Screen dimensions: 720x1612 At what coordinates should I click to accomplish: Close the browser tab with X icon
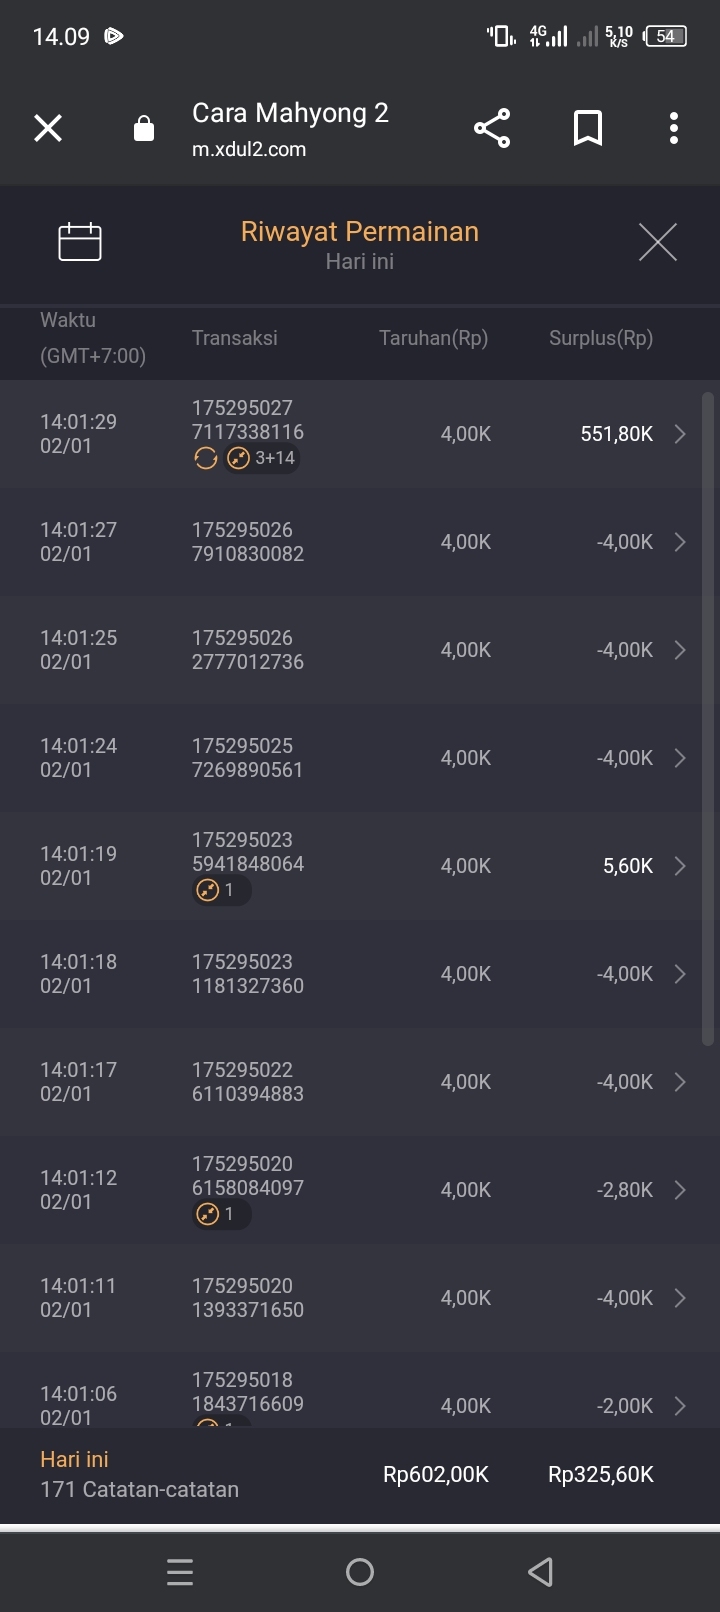(48, 128)
